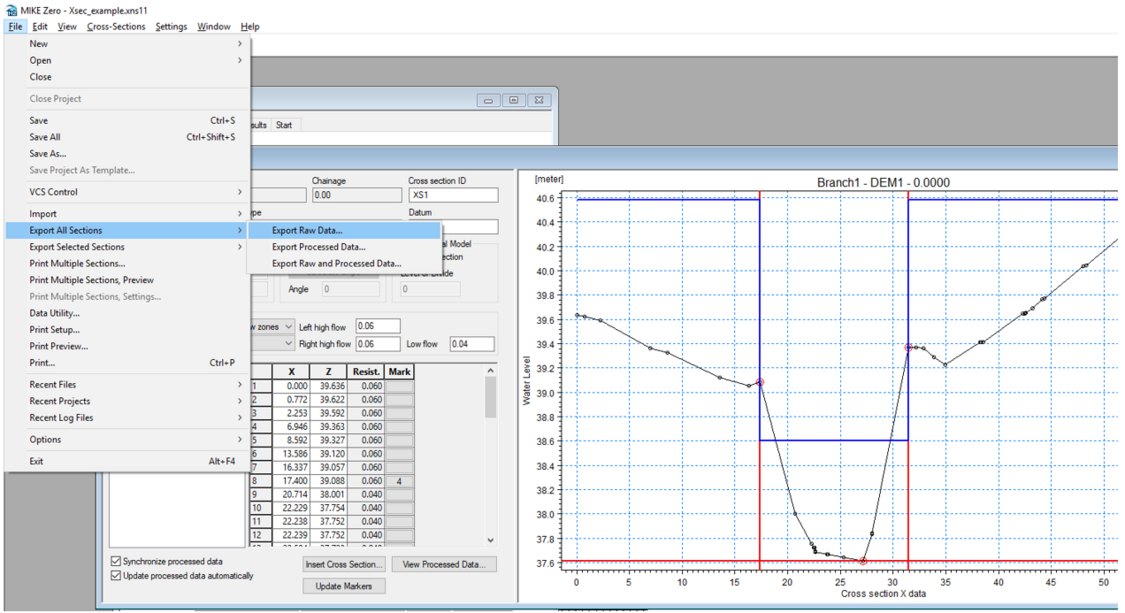Open the zones dropdown beside Left high flow
This screenshot has height=613, width=1125.
(289, 327)
